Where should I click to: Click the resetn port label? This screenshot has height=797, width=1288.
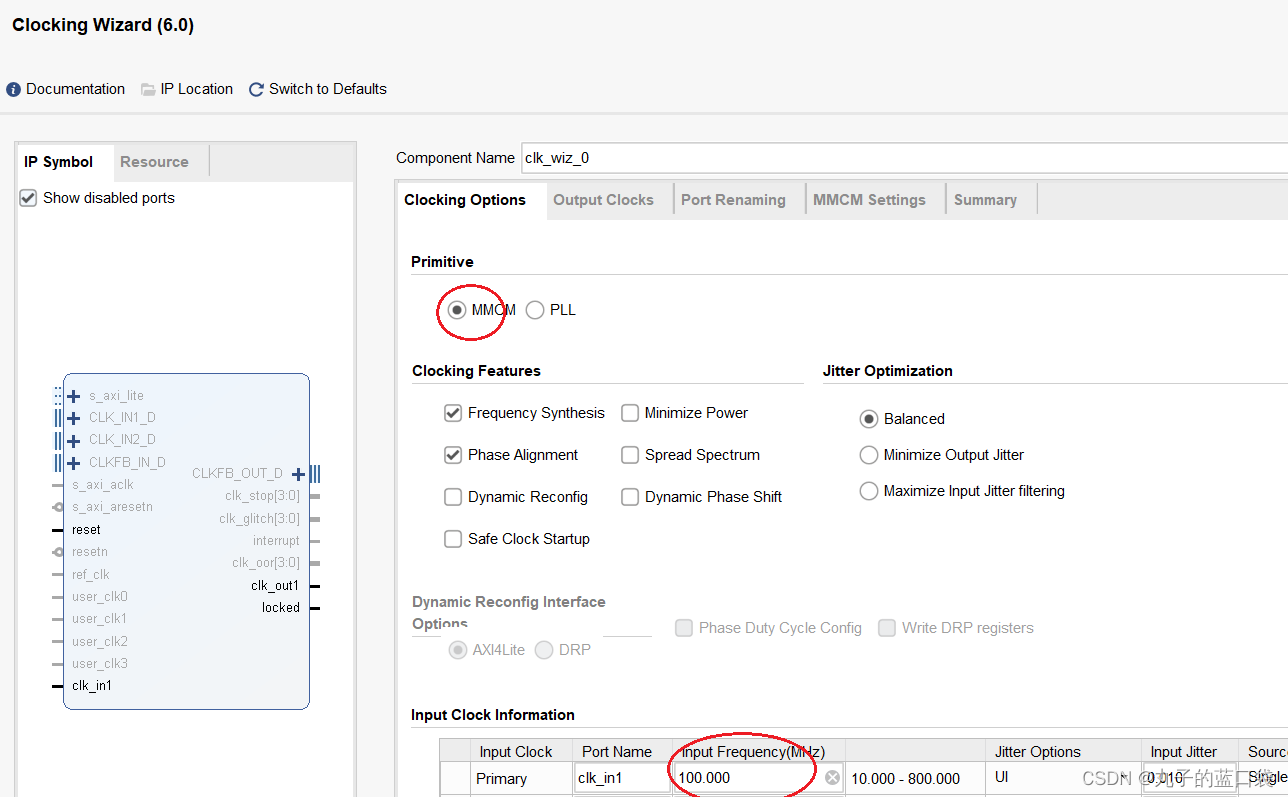pyautogui.click(x=90, y=552)
